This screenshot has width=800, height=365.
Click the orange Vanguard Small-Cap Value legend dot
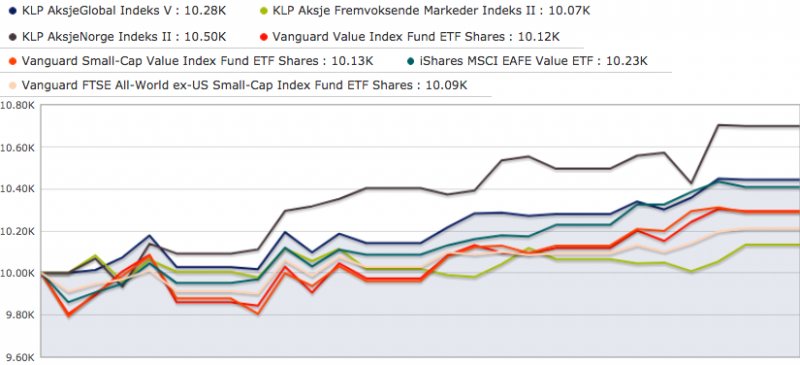(13, 61)
